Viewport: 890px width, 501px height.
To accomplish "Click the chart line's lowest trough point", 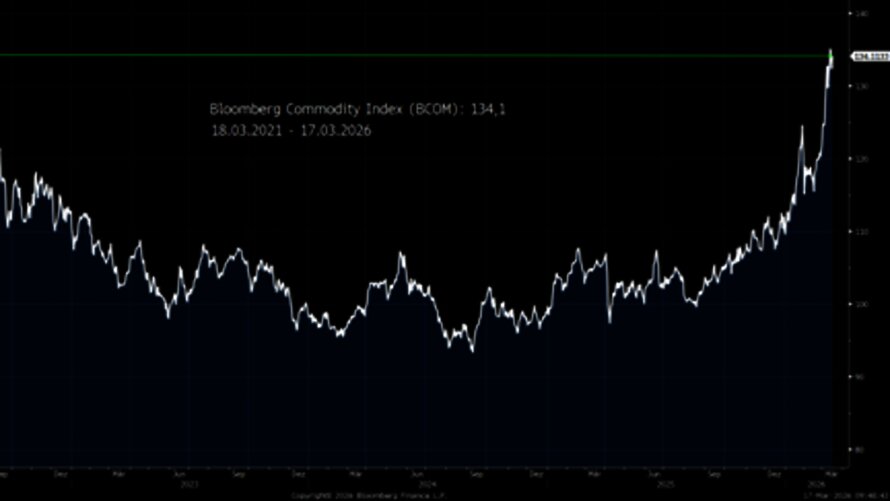I will (472, 349).
